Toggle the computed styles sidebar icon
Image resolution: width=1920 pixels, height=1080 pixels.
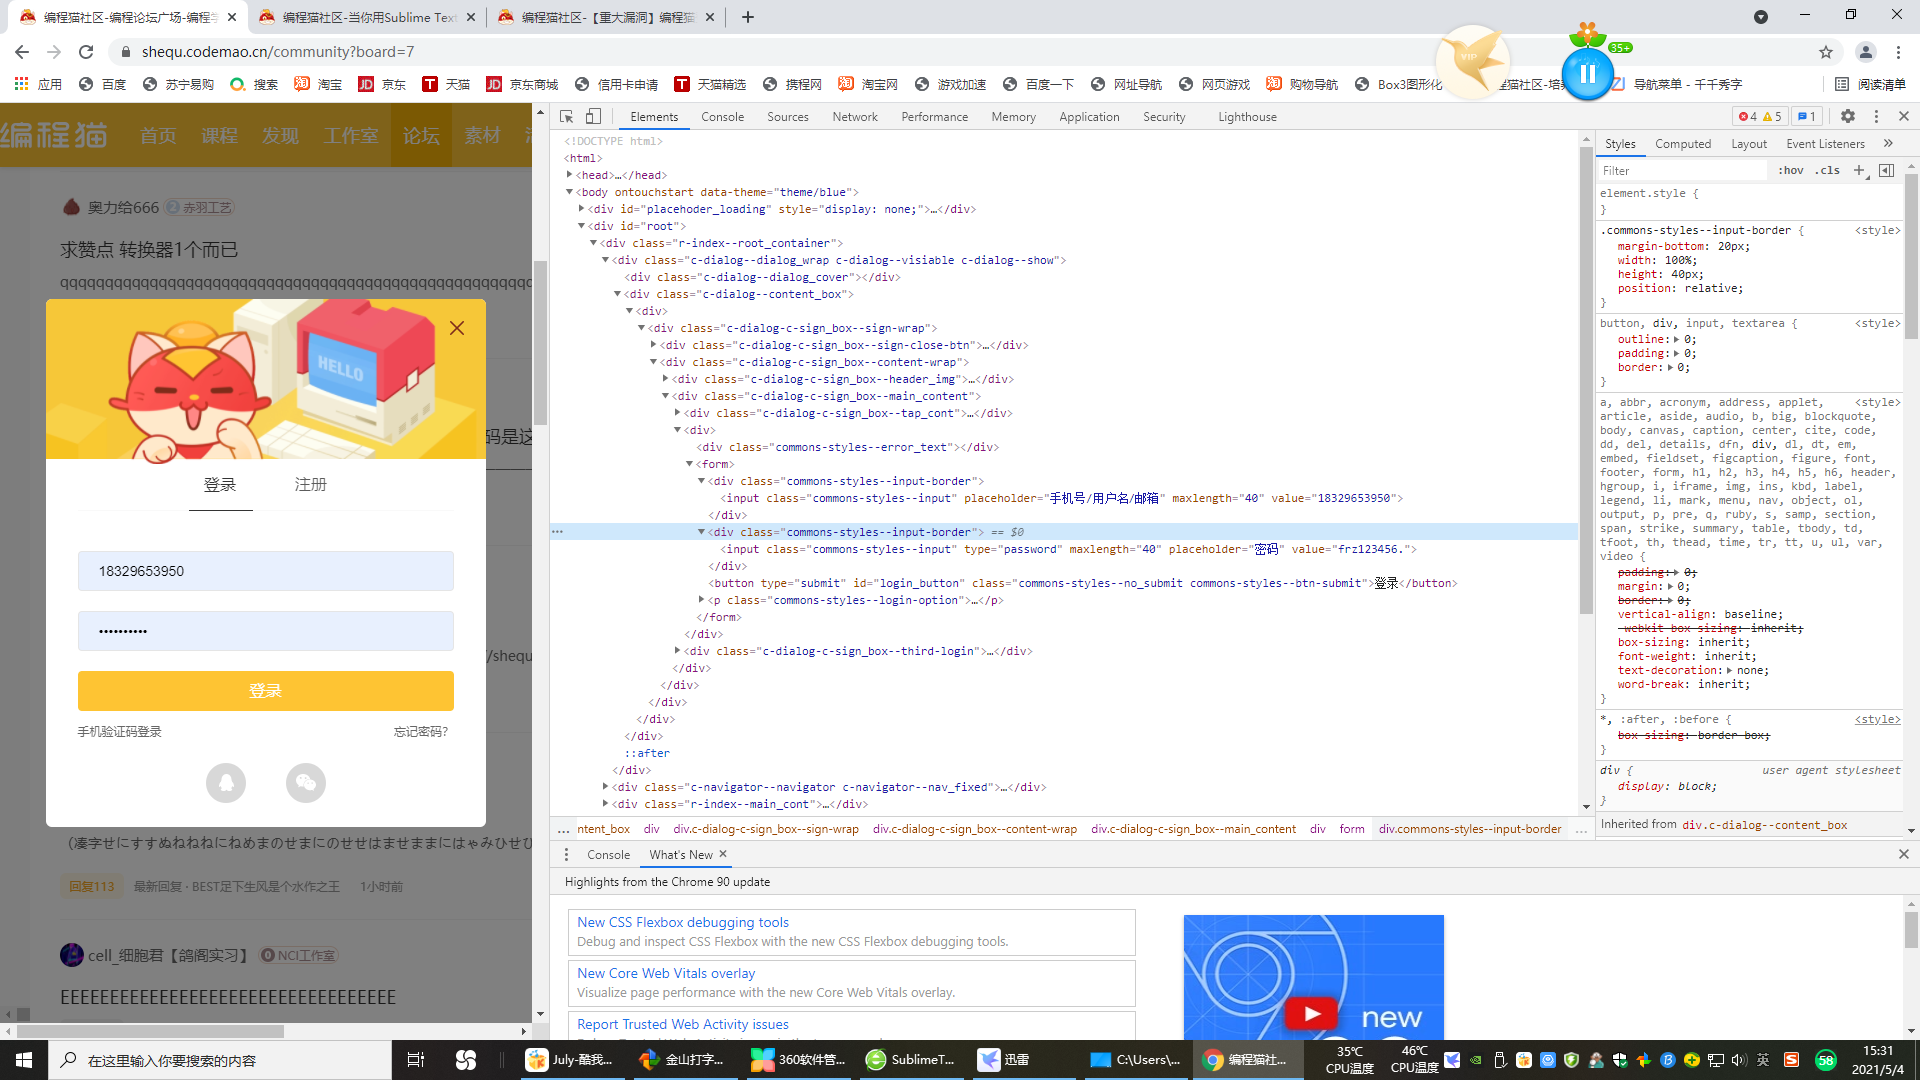(x=1886, y=171)
